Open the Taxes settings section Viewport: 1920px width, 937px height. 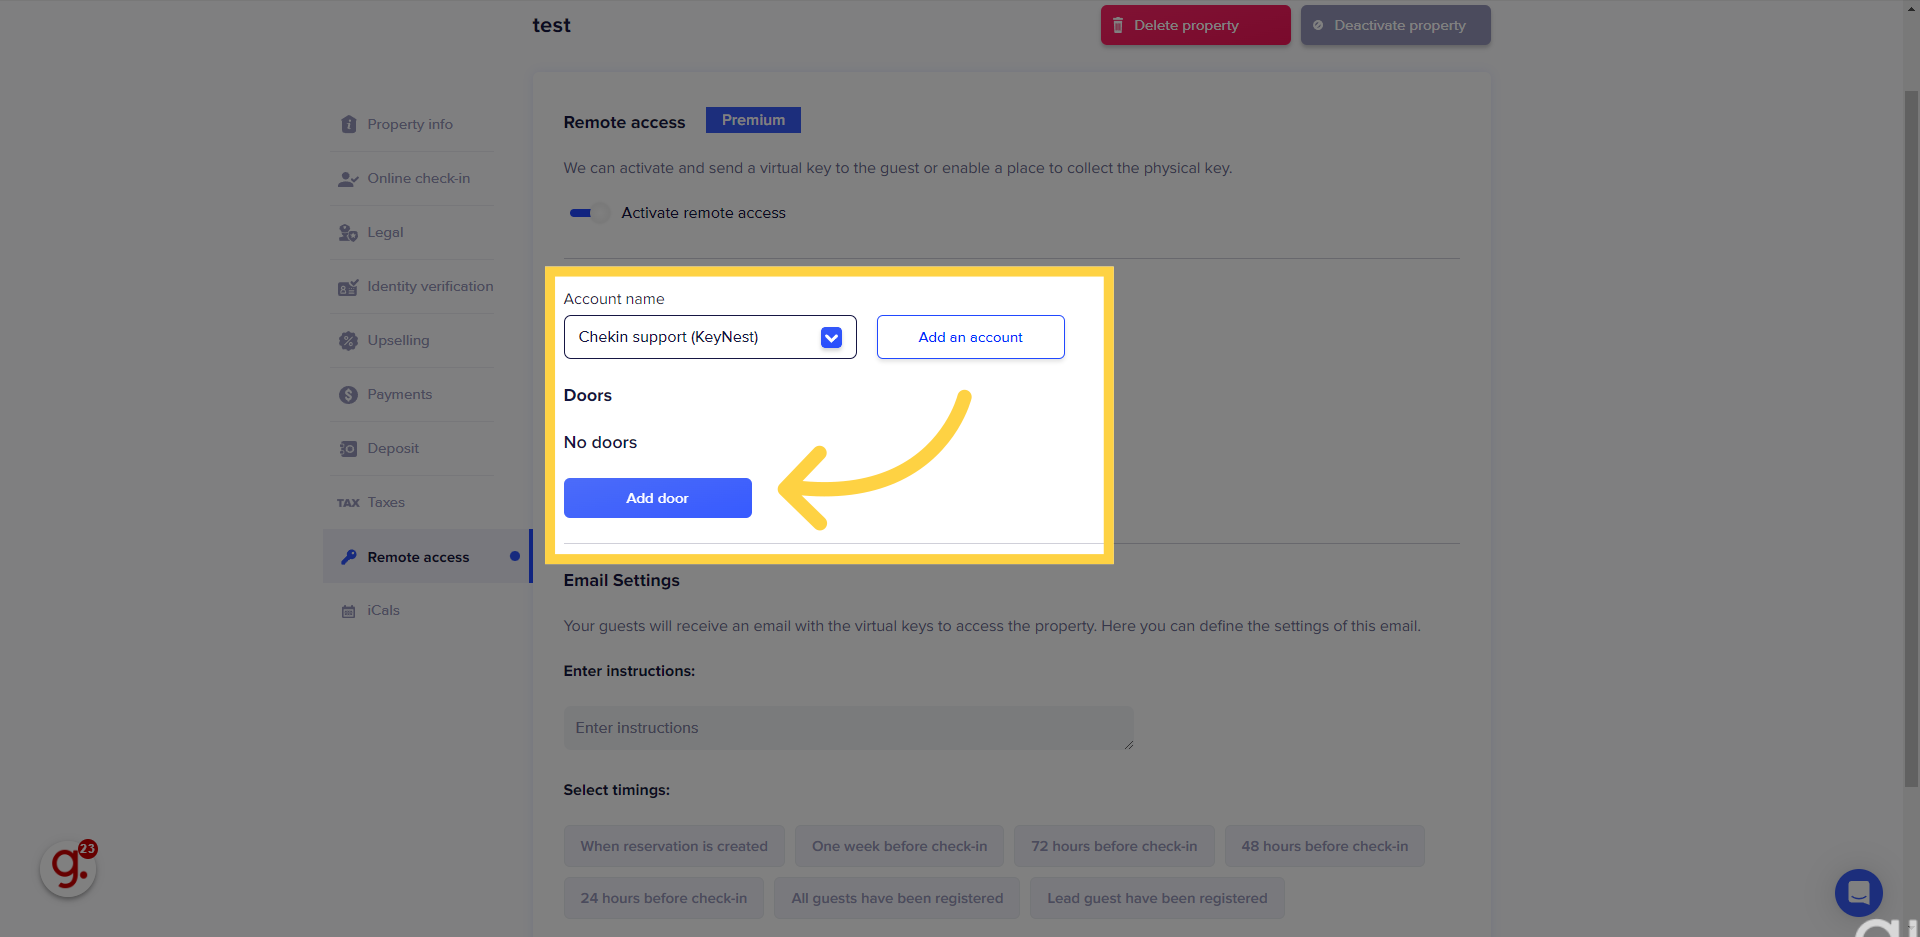pos(385,503)
